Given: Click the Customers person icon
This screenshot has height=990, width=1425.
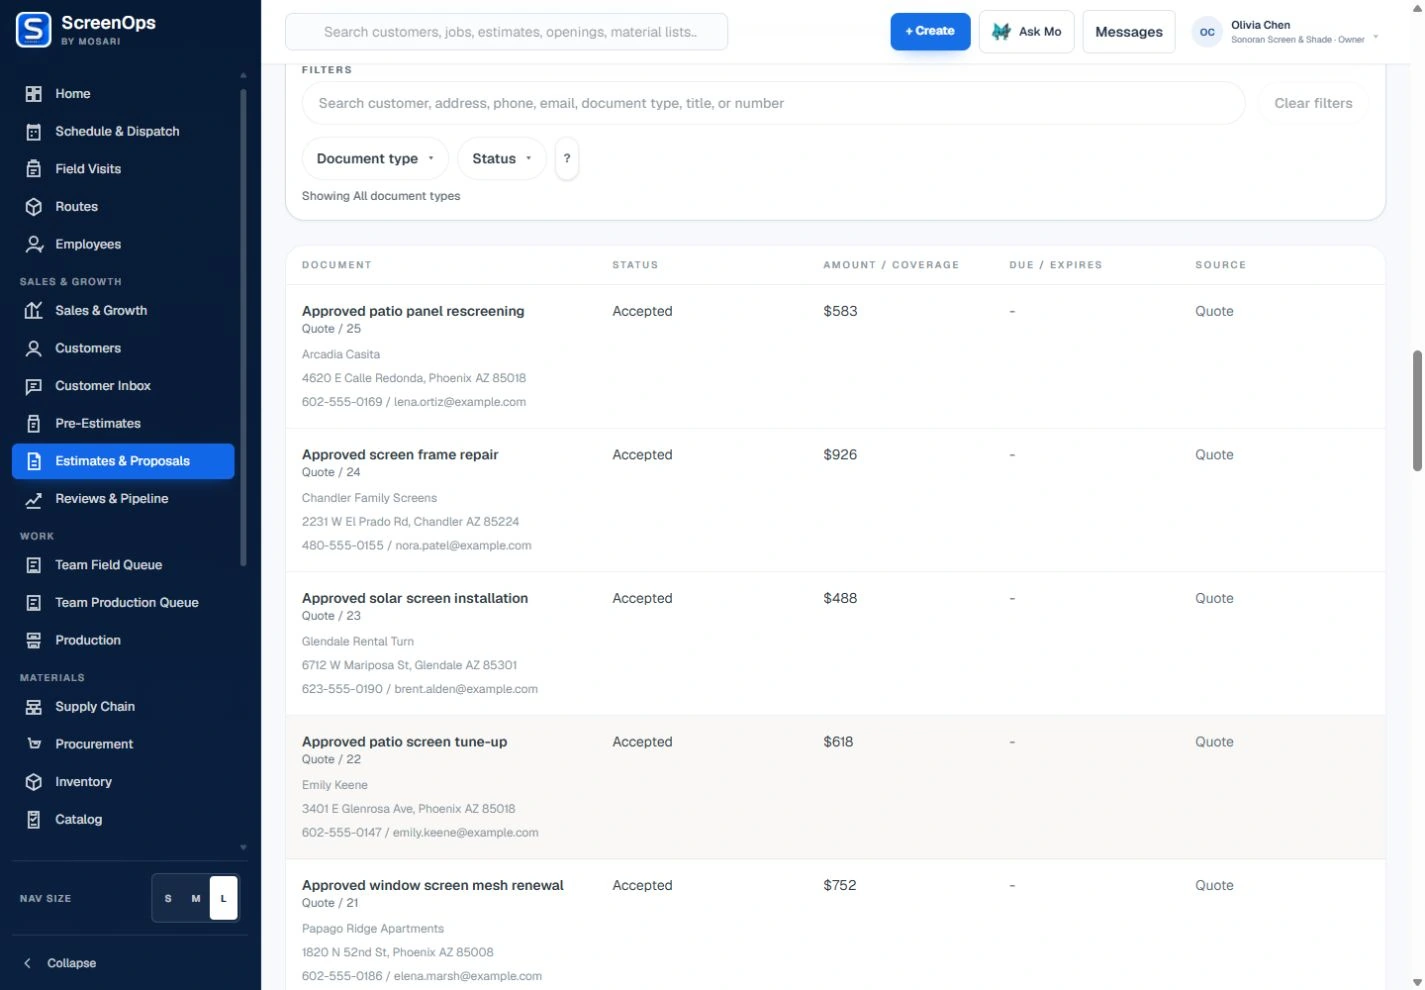Looking at the screenshot, I should click(x=34, y=349).
